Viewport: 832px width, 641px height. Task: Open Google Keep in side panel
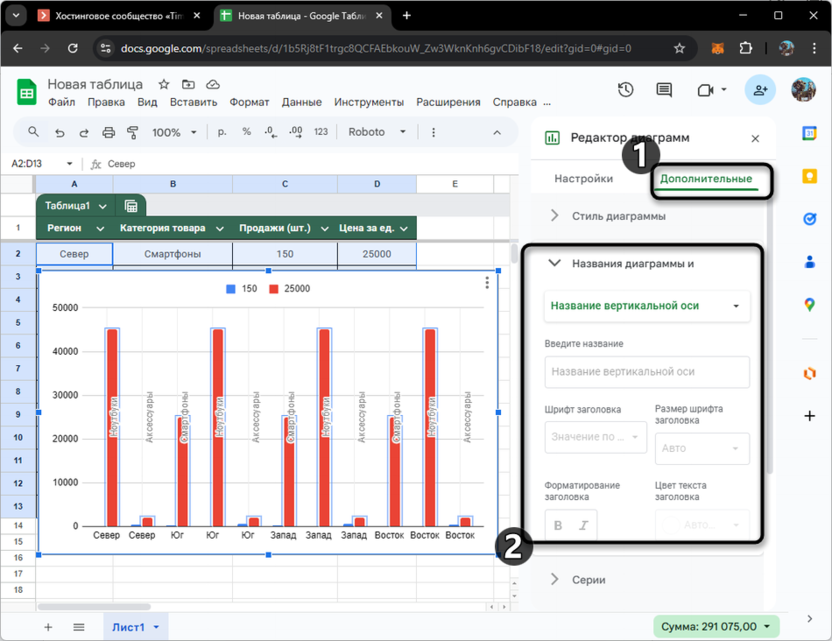pyautogui.click(x=810, y=176)
